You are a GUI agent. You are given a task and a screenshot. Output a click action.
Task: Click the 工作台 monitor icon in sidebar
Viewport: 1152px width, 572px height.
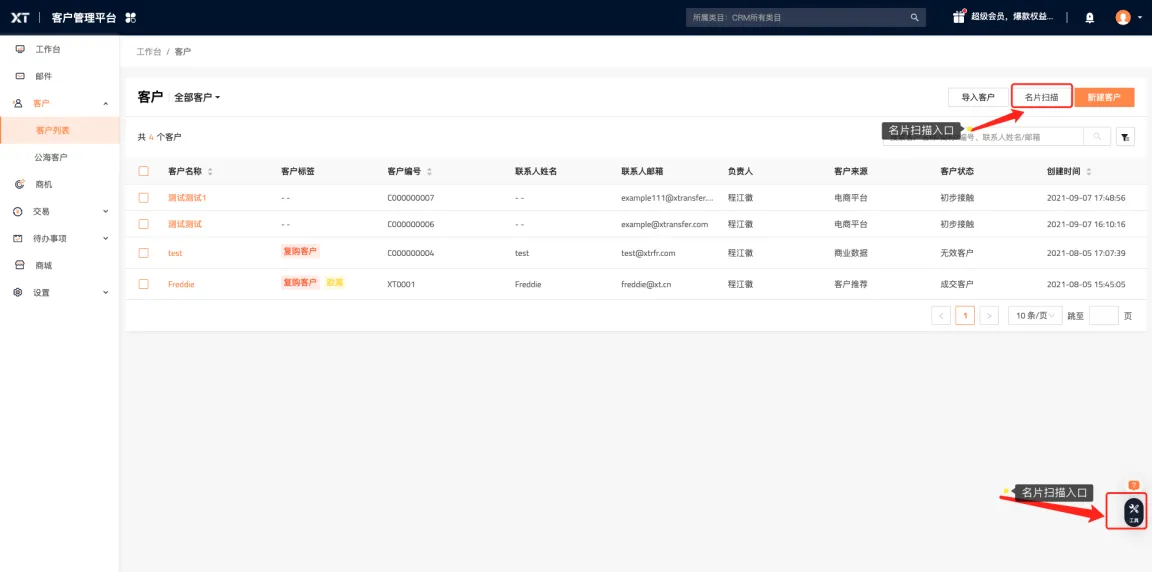[20, 49]
